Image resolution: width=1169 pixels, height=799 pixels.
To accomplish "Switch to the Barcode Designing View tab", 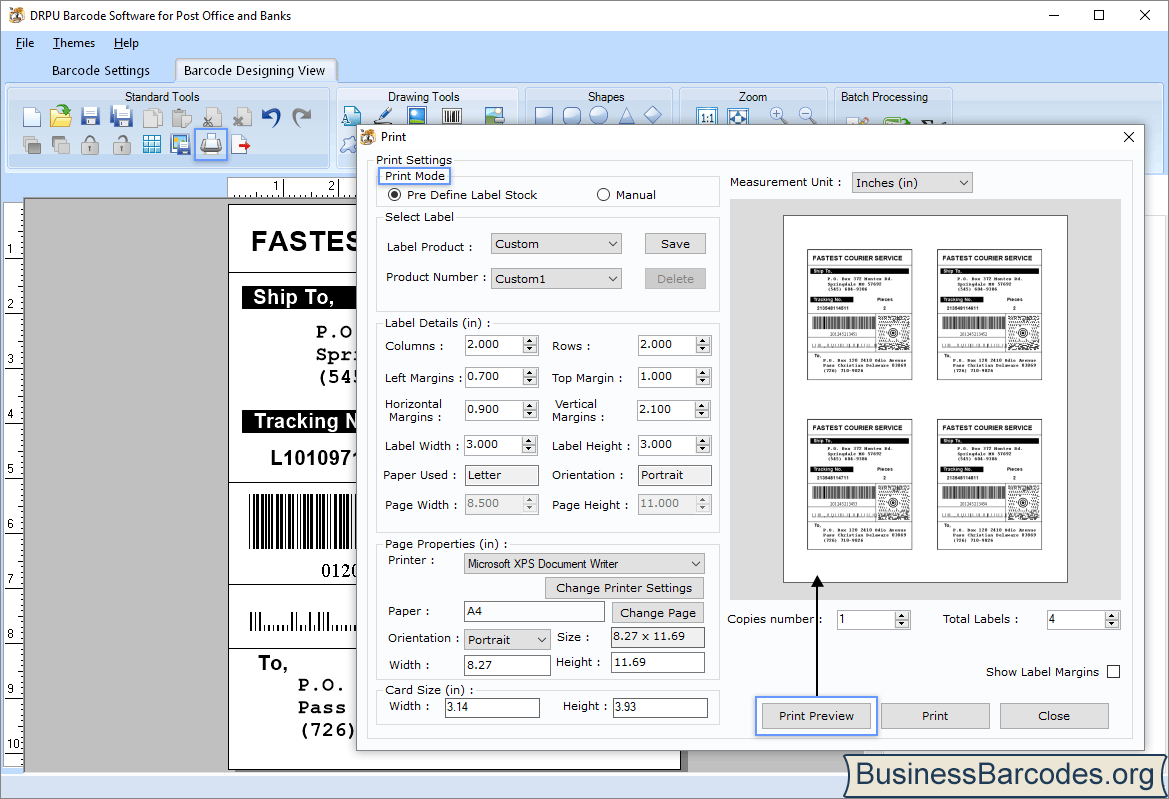I will pyautogui.click(x=254, y=70).
